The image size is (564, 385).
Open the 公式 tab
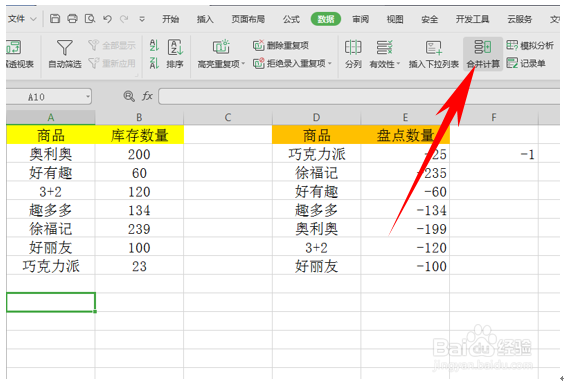click(x=291, y=19)
